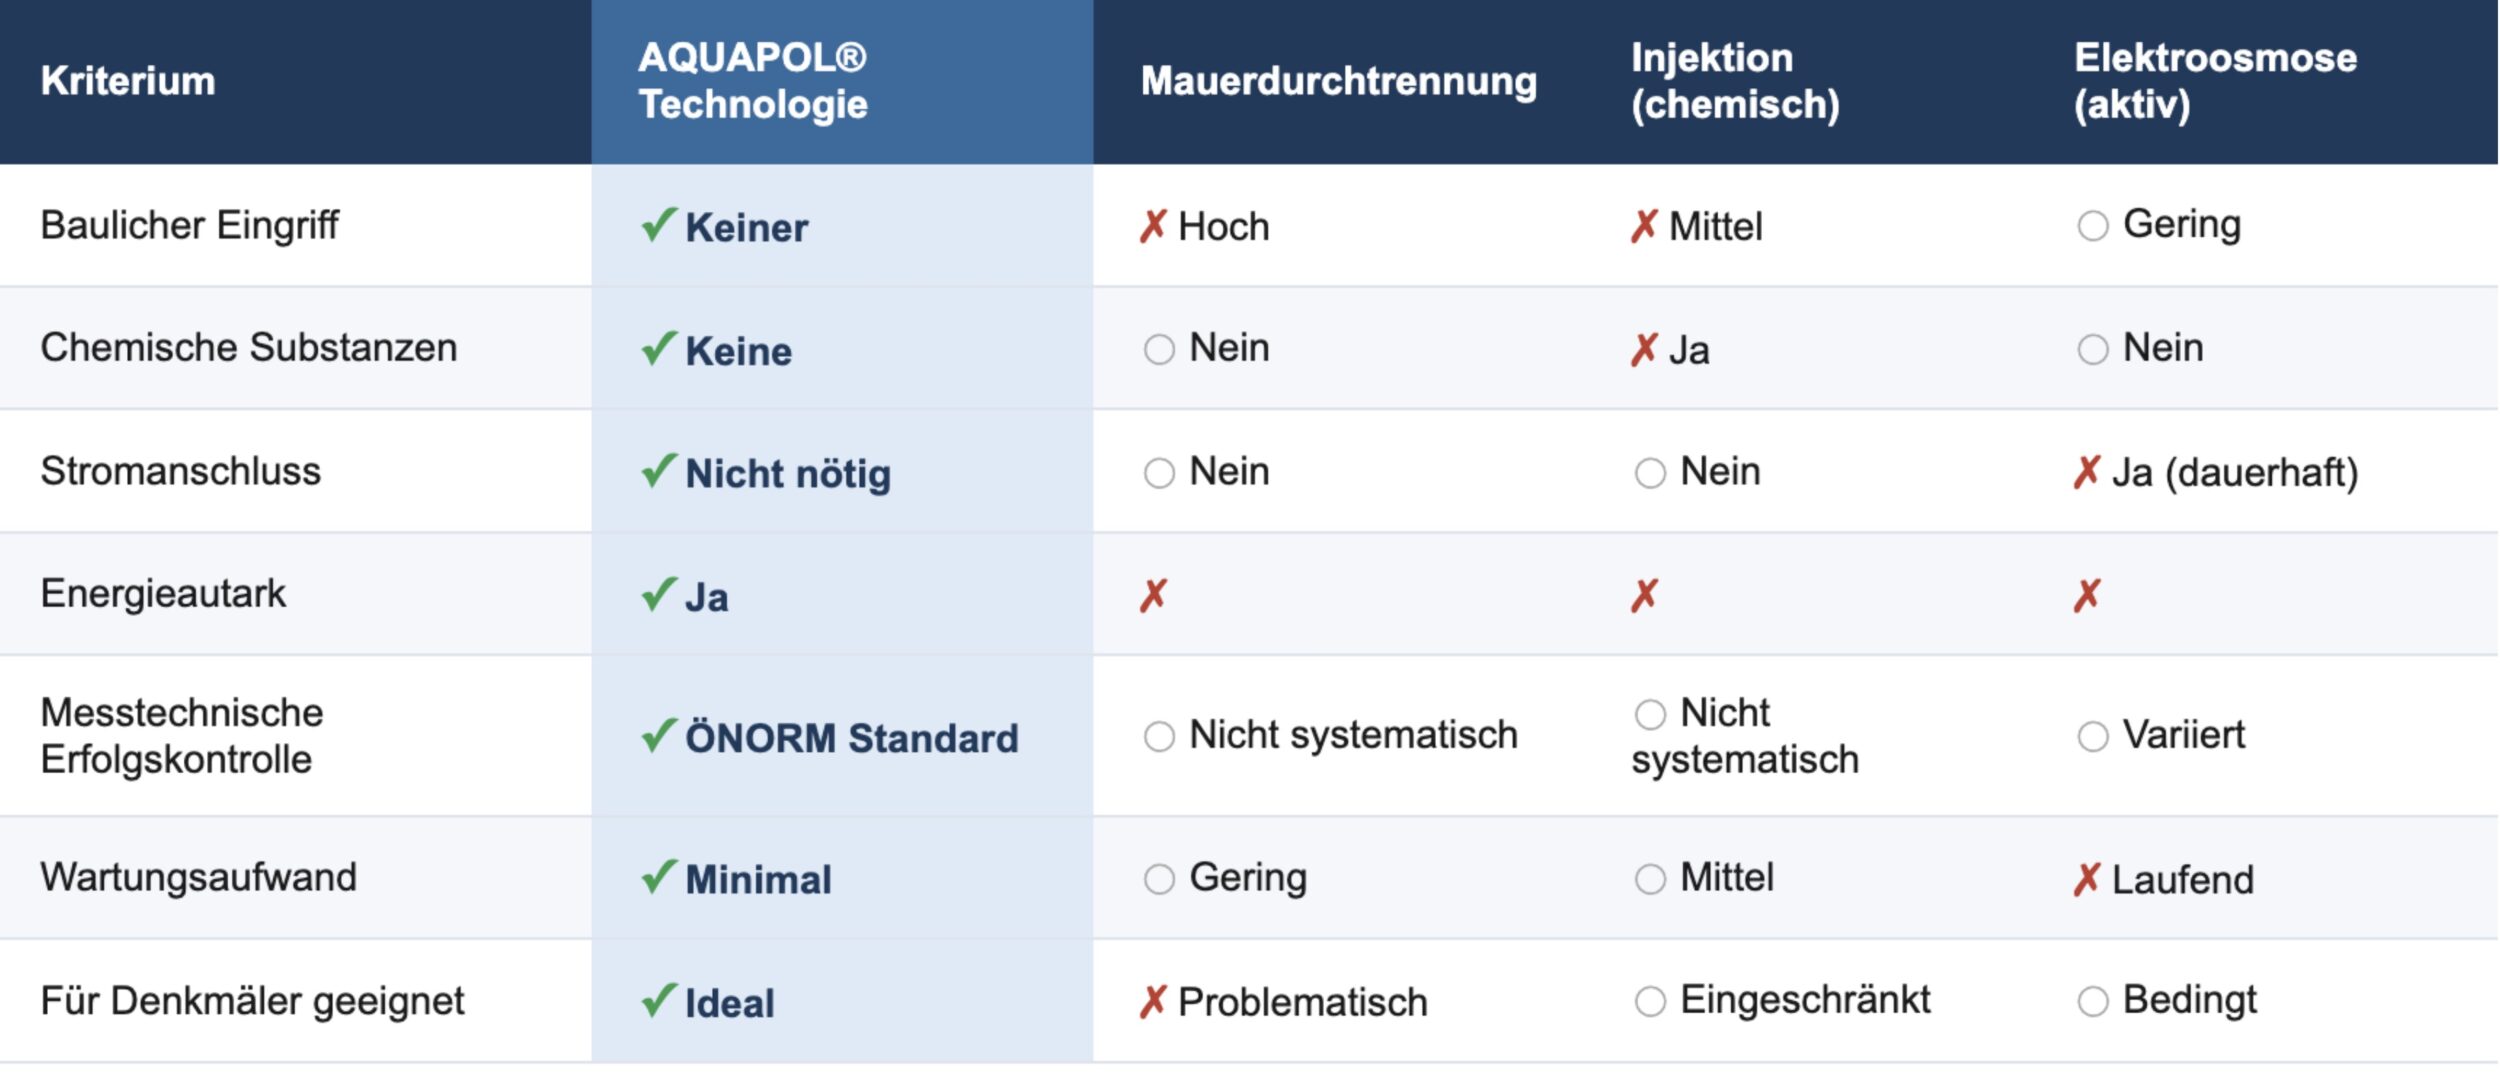Viewport: 2500px width, 1076px height.
Task: Select the circle beside Bedingt
Action: pyautogui.click(x=2092, y=1001)
